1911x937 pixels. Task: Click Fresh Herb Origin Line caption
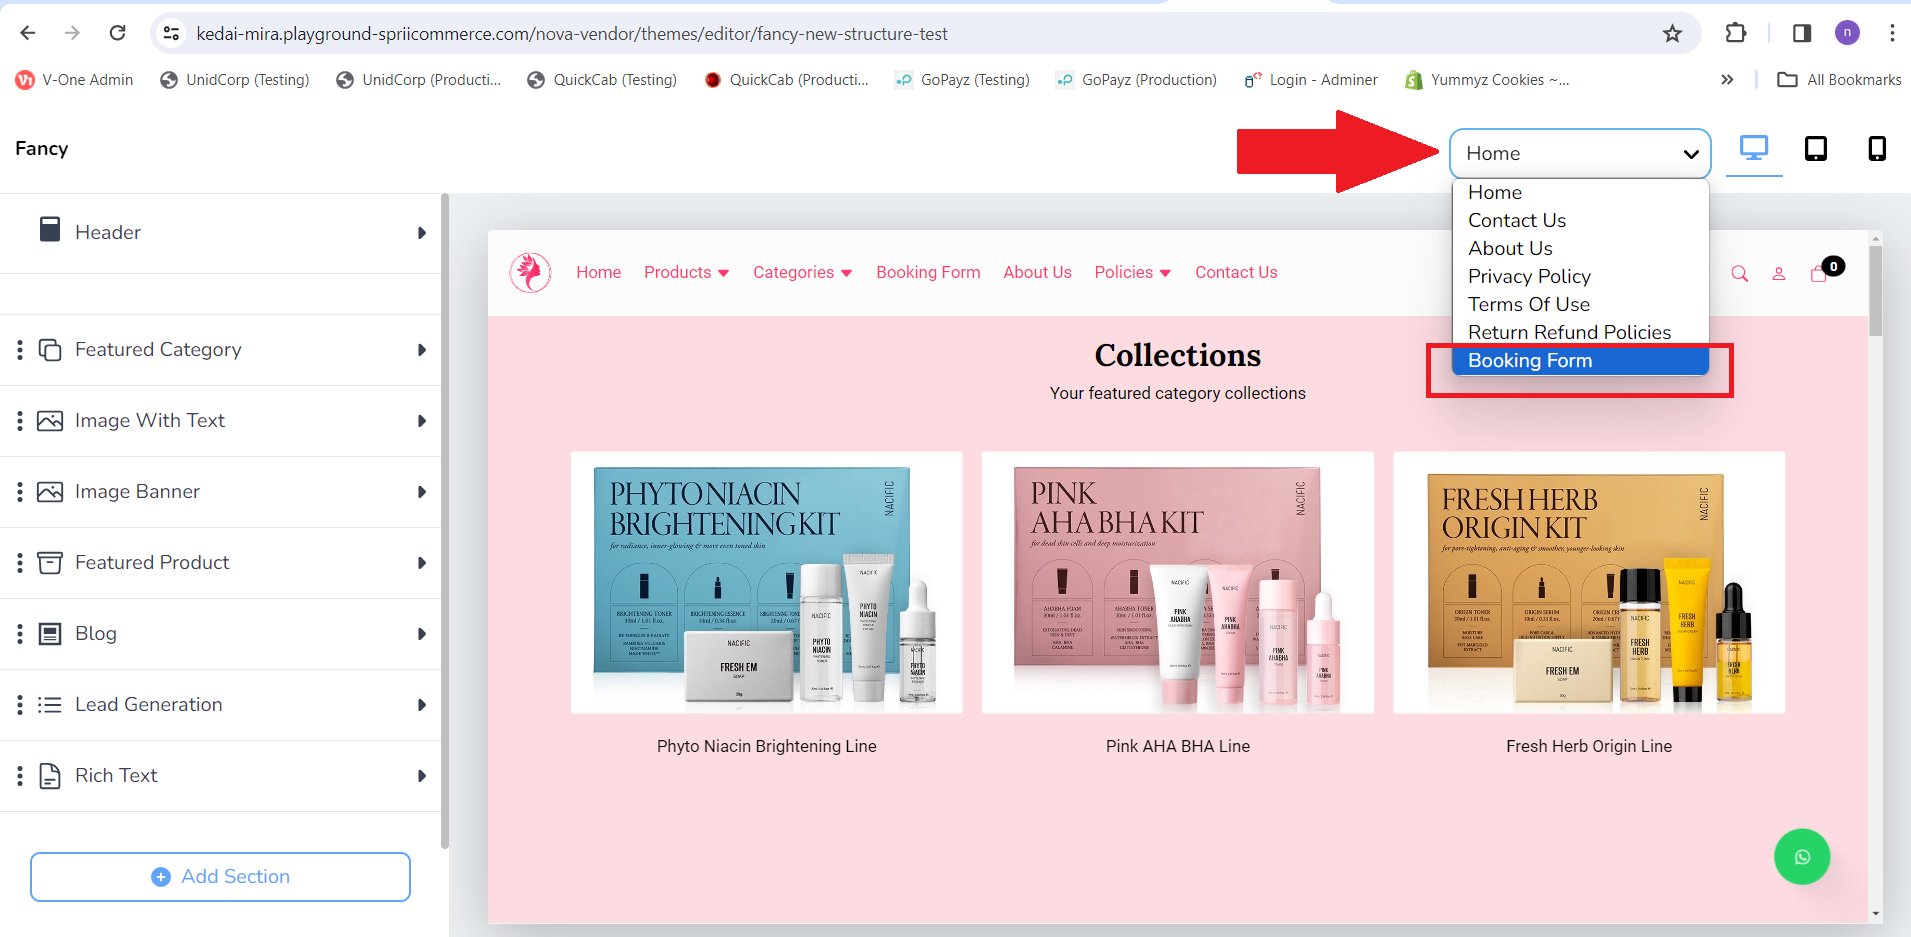pyautogui.click(x=1589, y=746)
